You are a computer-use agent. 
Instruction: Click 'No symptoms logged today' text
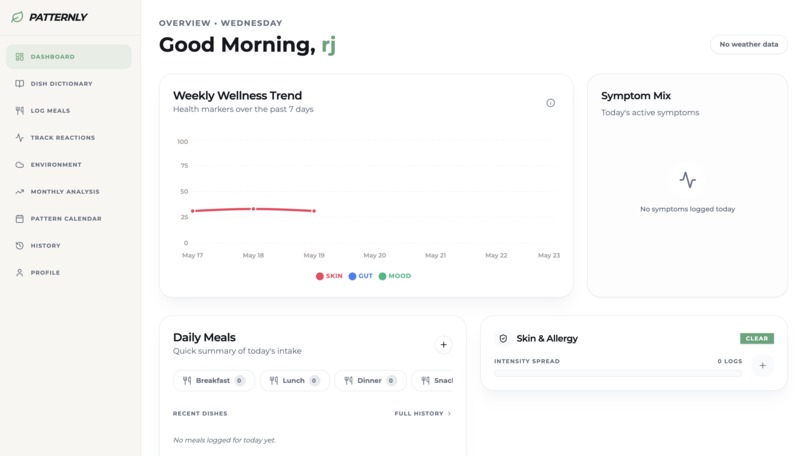[687, 209]
